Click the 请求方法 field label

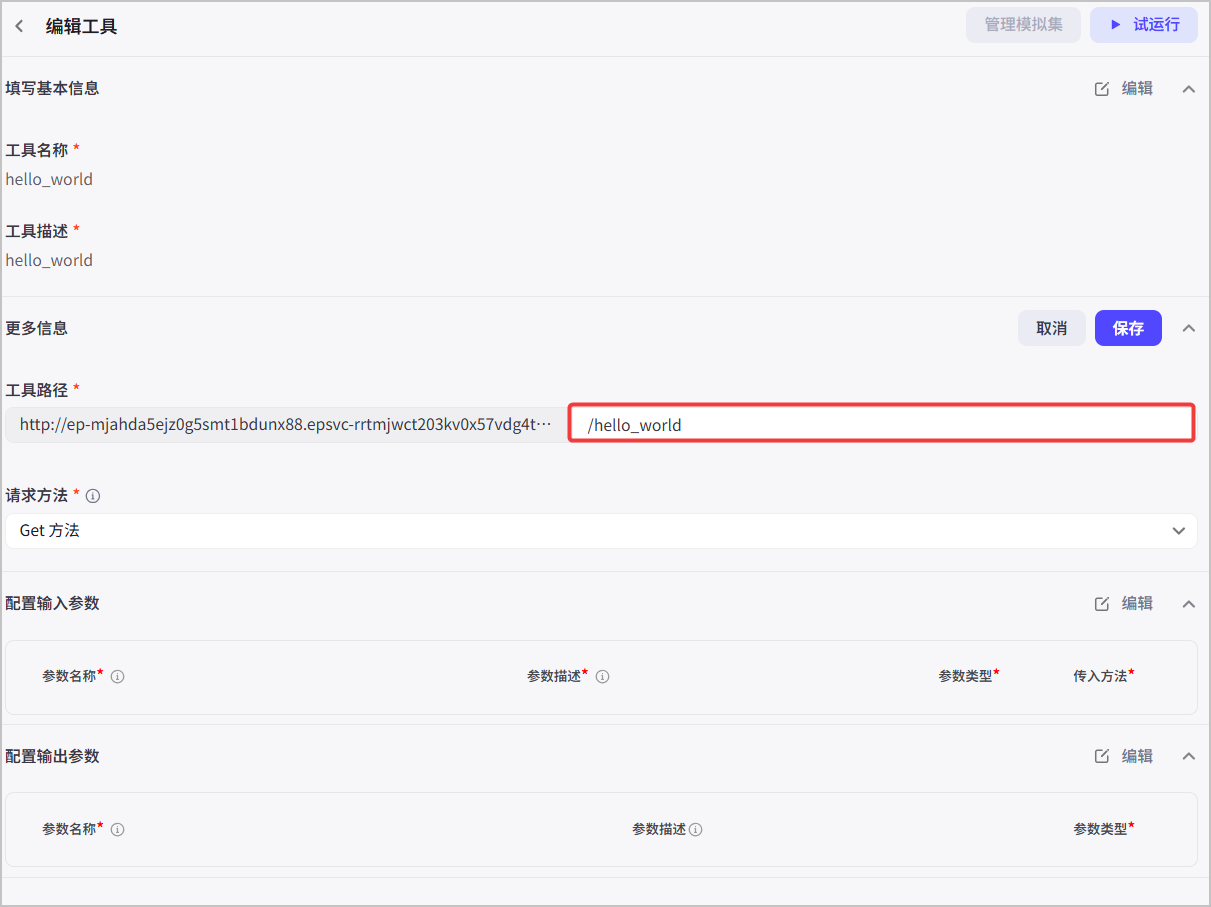pyautogui.click(x=36, y=496)
